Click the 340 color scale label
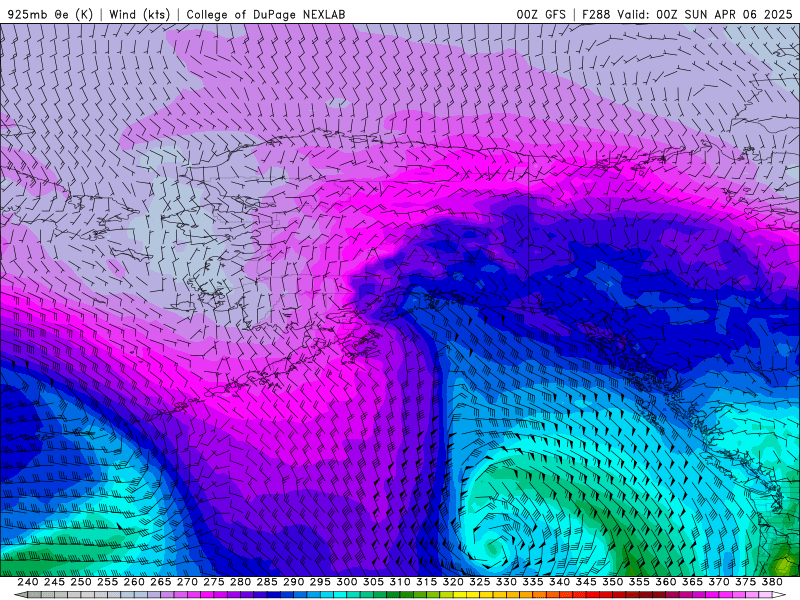 (x=559, y=582)
